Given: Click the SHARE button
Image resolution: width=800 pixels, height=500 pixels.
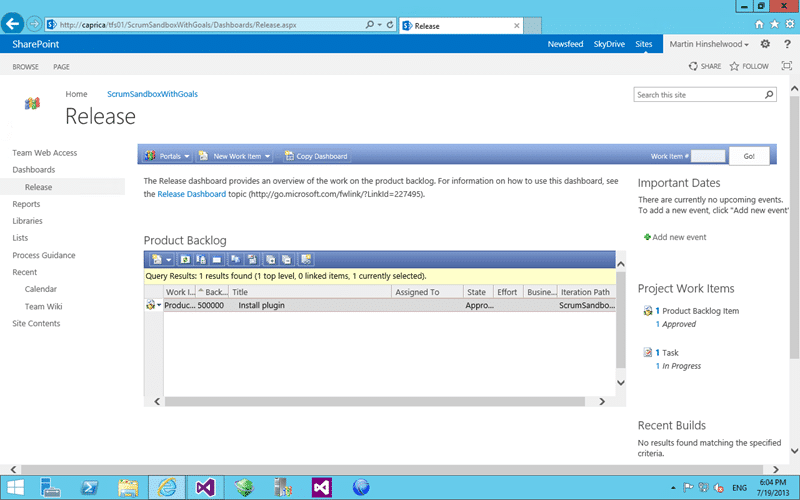Looking at the screenshot, I should [705, 66].
